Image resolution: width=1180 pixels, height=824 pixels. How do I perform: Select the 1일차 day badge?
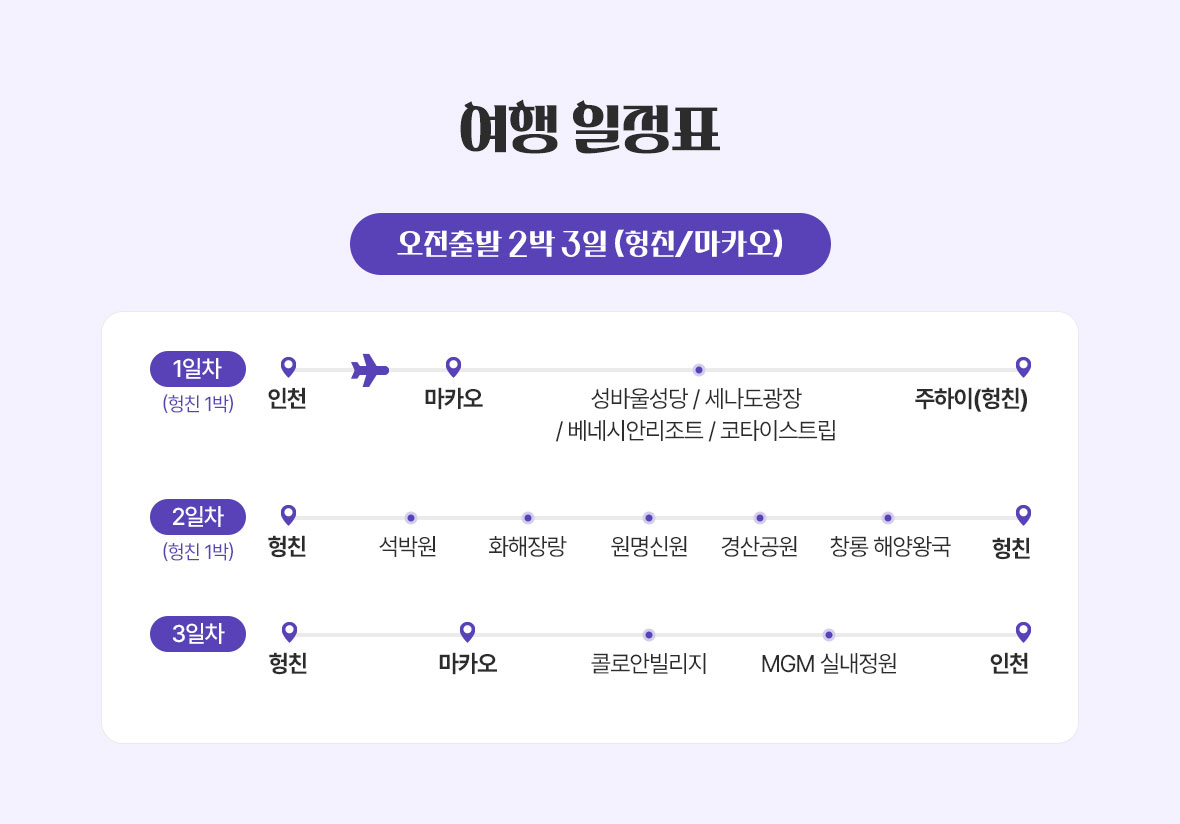[198, 369]
